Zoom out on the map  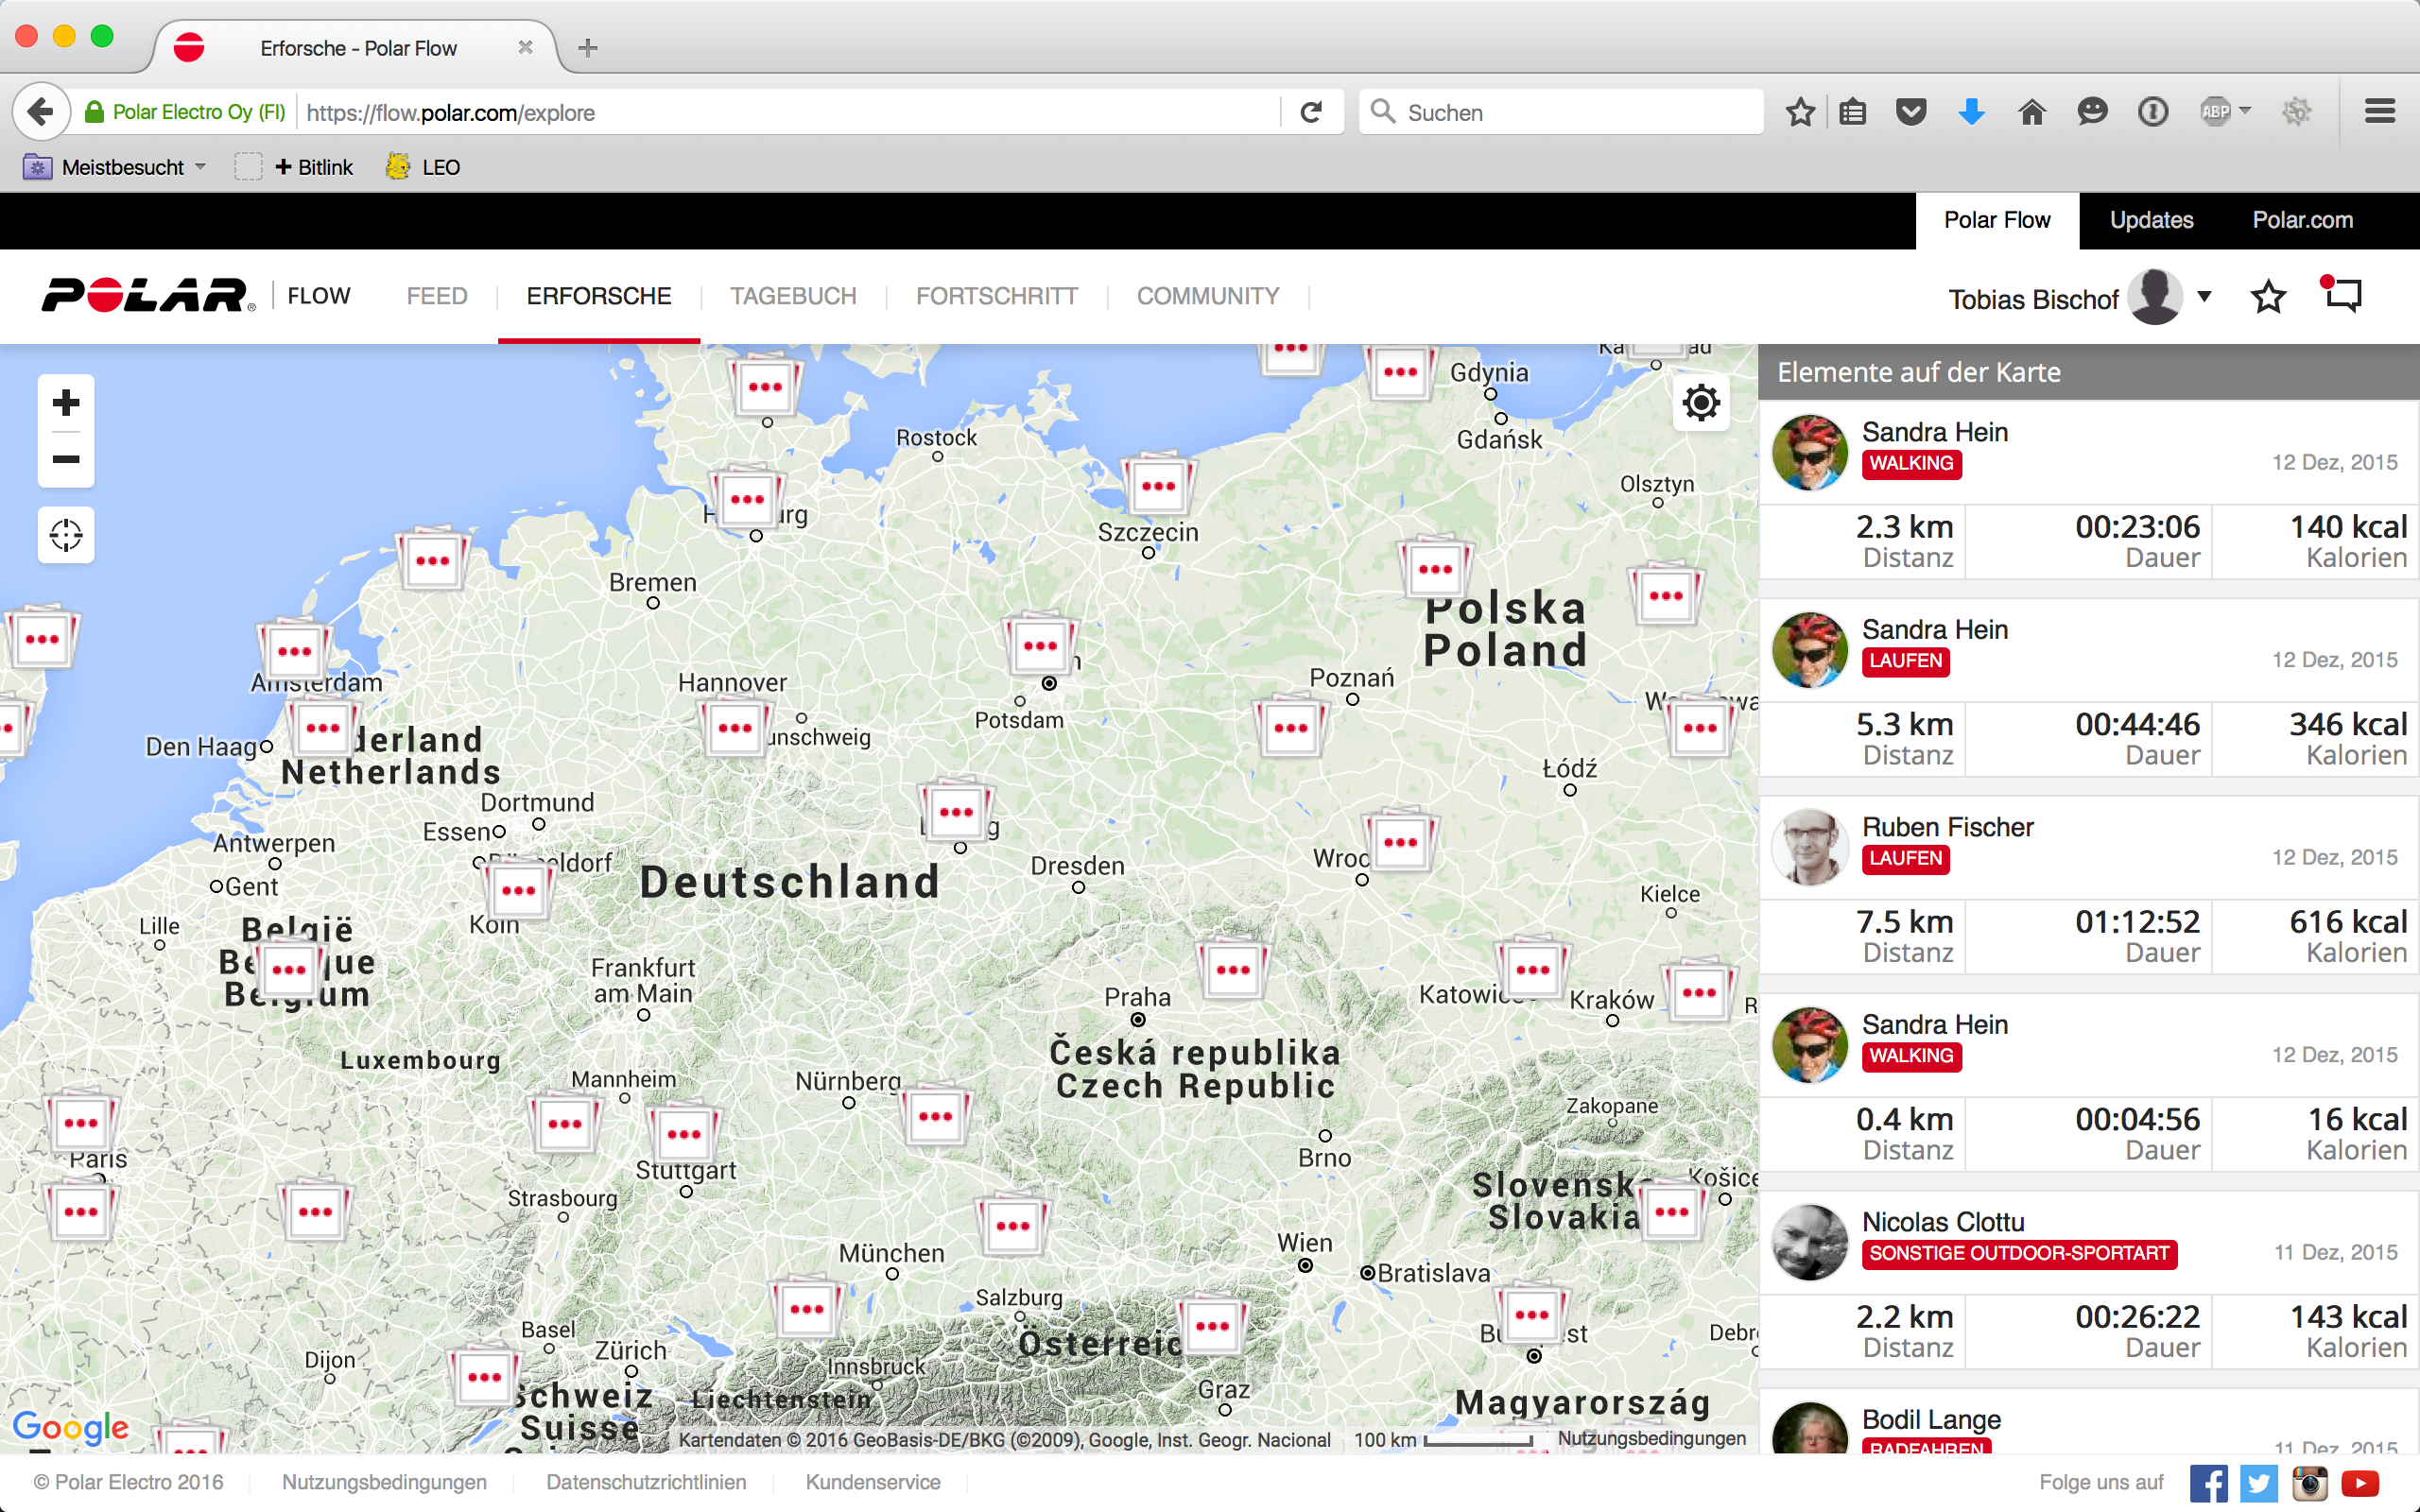[x=66, y=459]
